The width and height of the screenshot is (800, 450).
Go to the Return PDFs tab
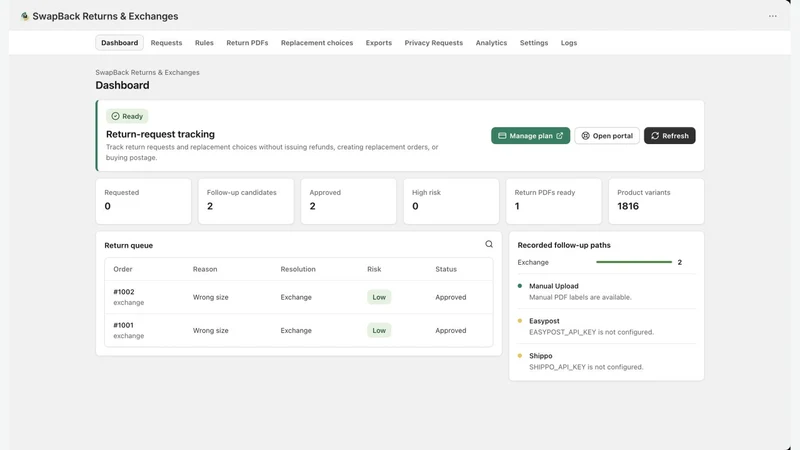point(247,43)
